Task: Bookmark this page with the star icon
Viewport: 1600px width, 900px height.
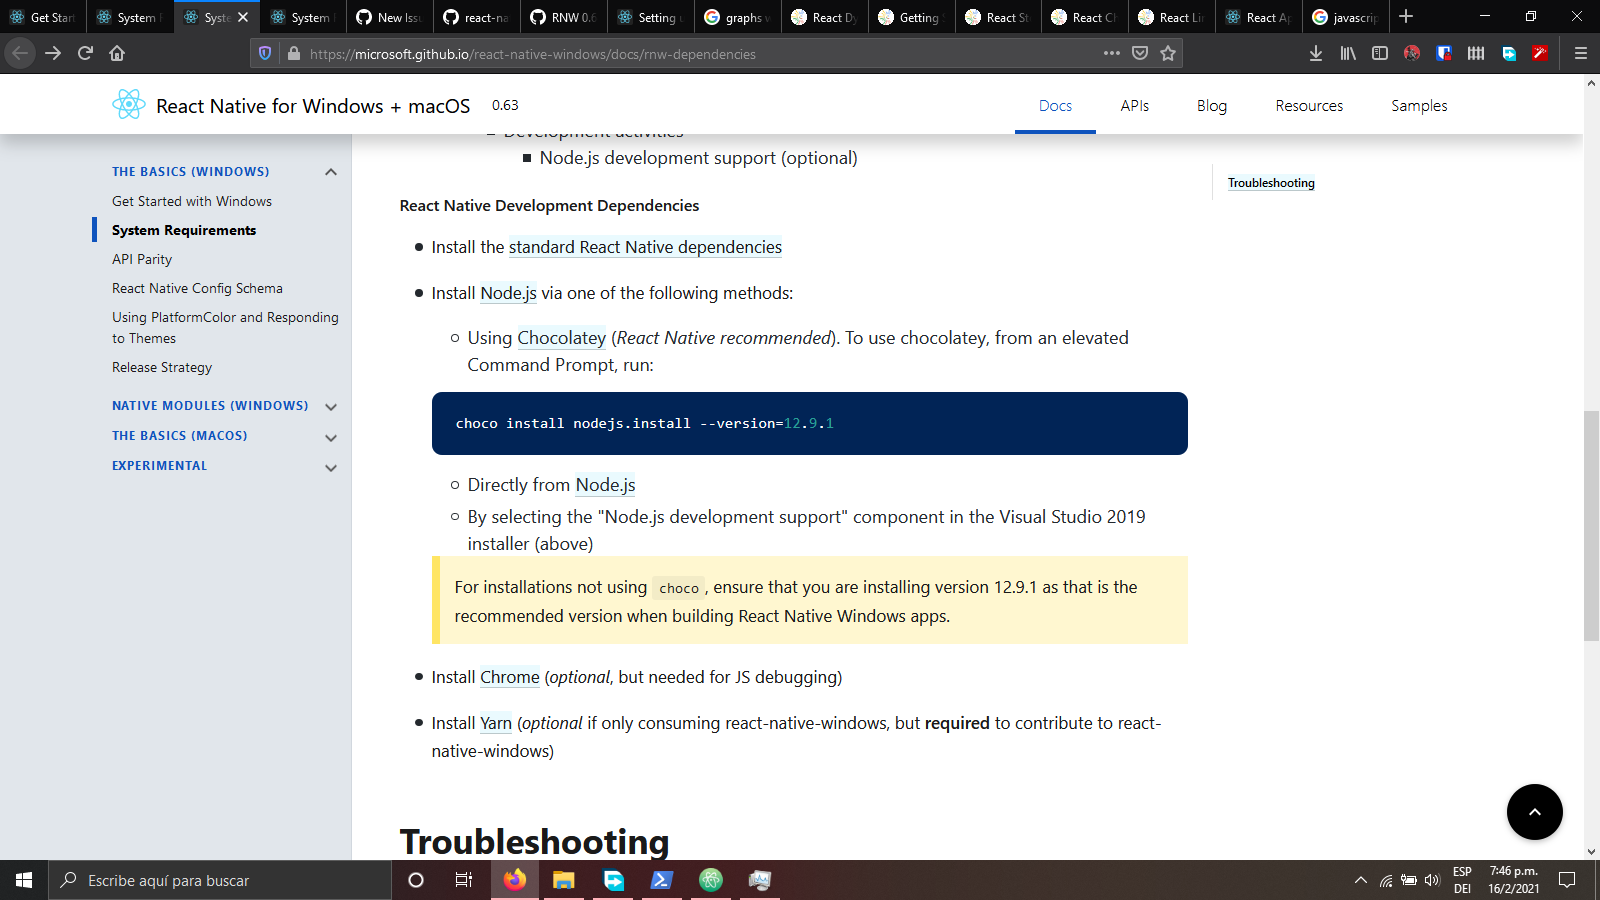Action: [x=1168, y=53]
